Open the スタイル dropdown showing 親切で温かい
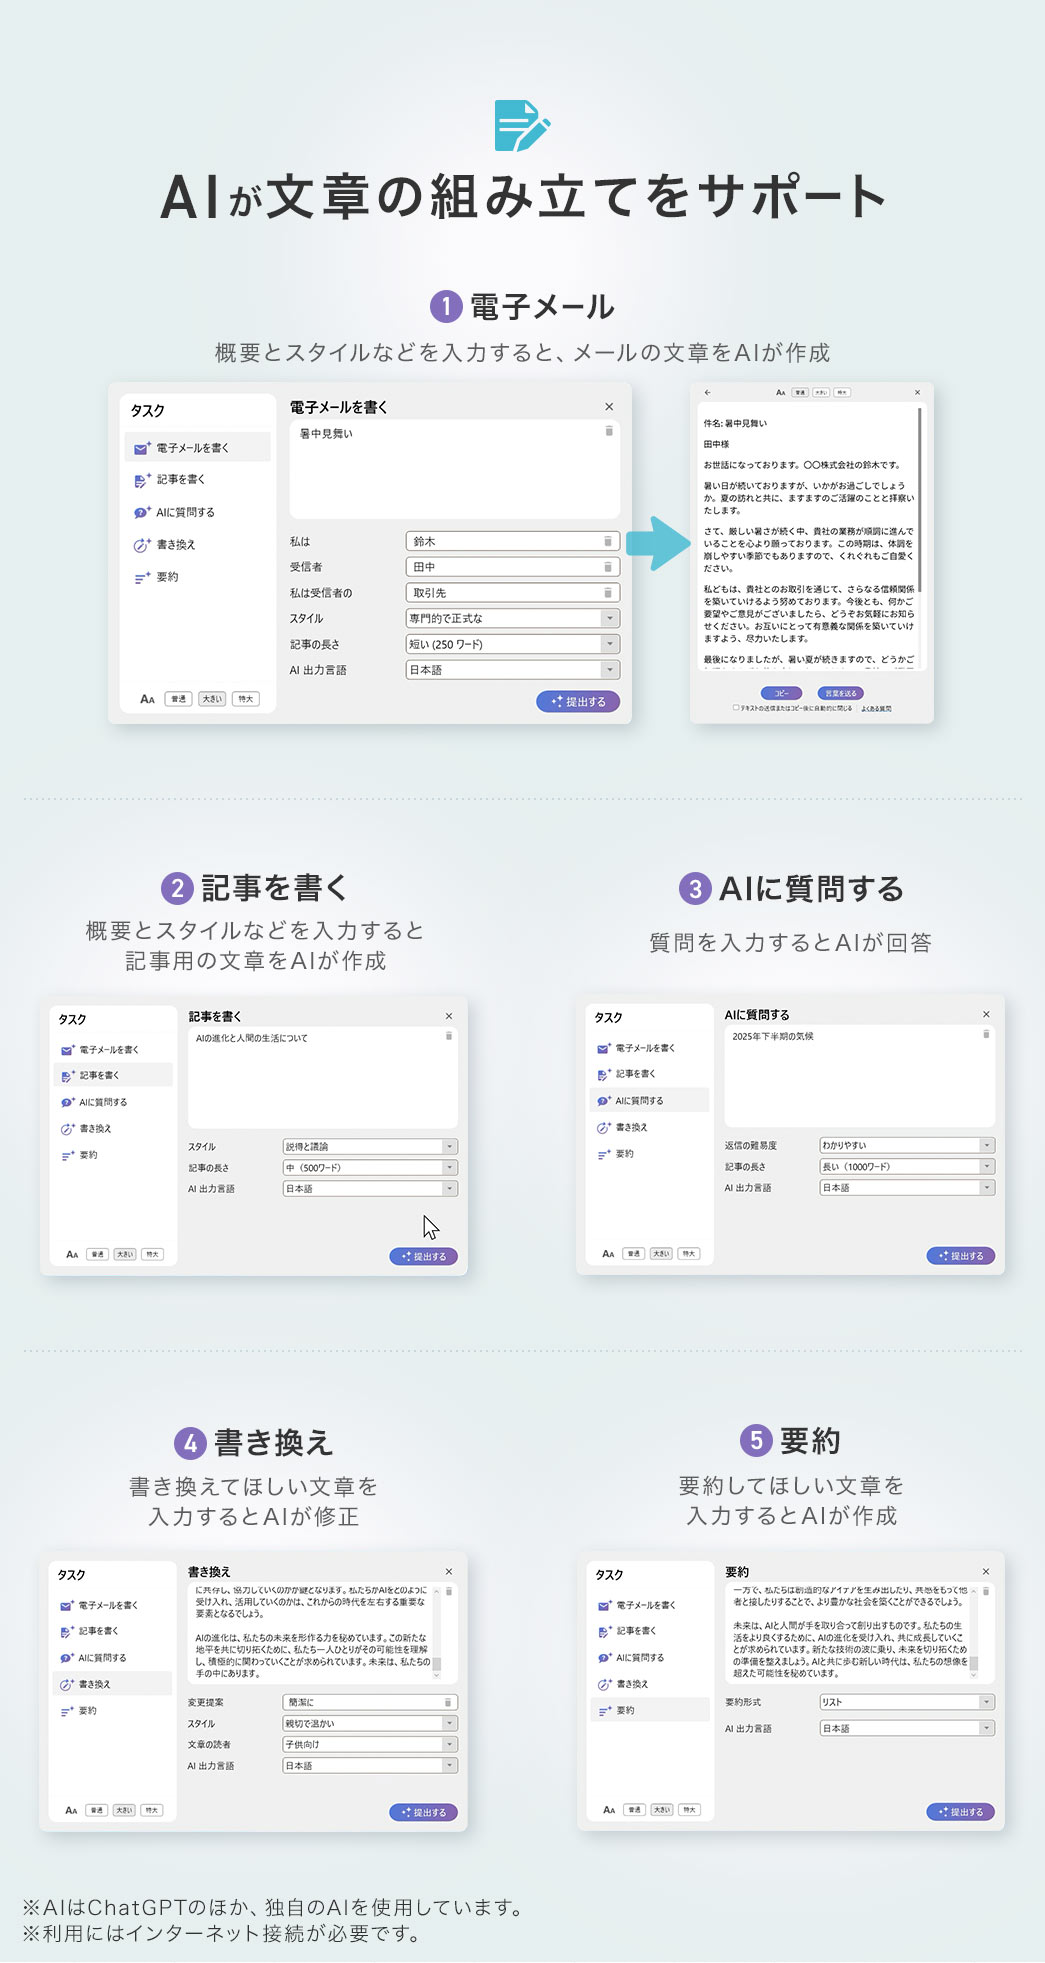 point(370,1723)
